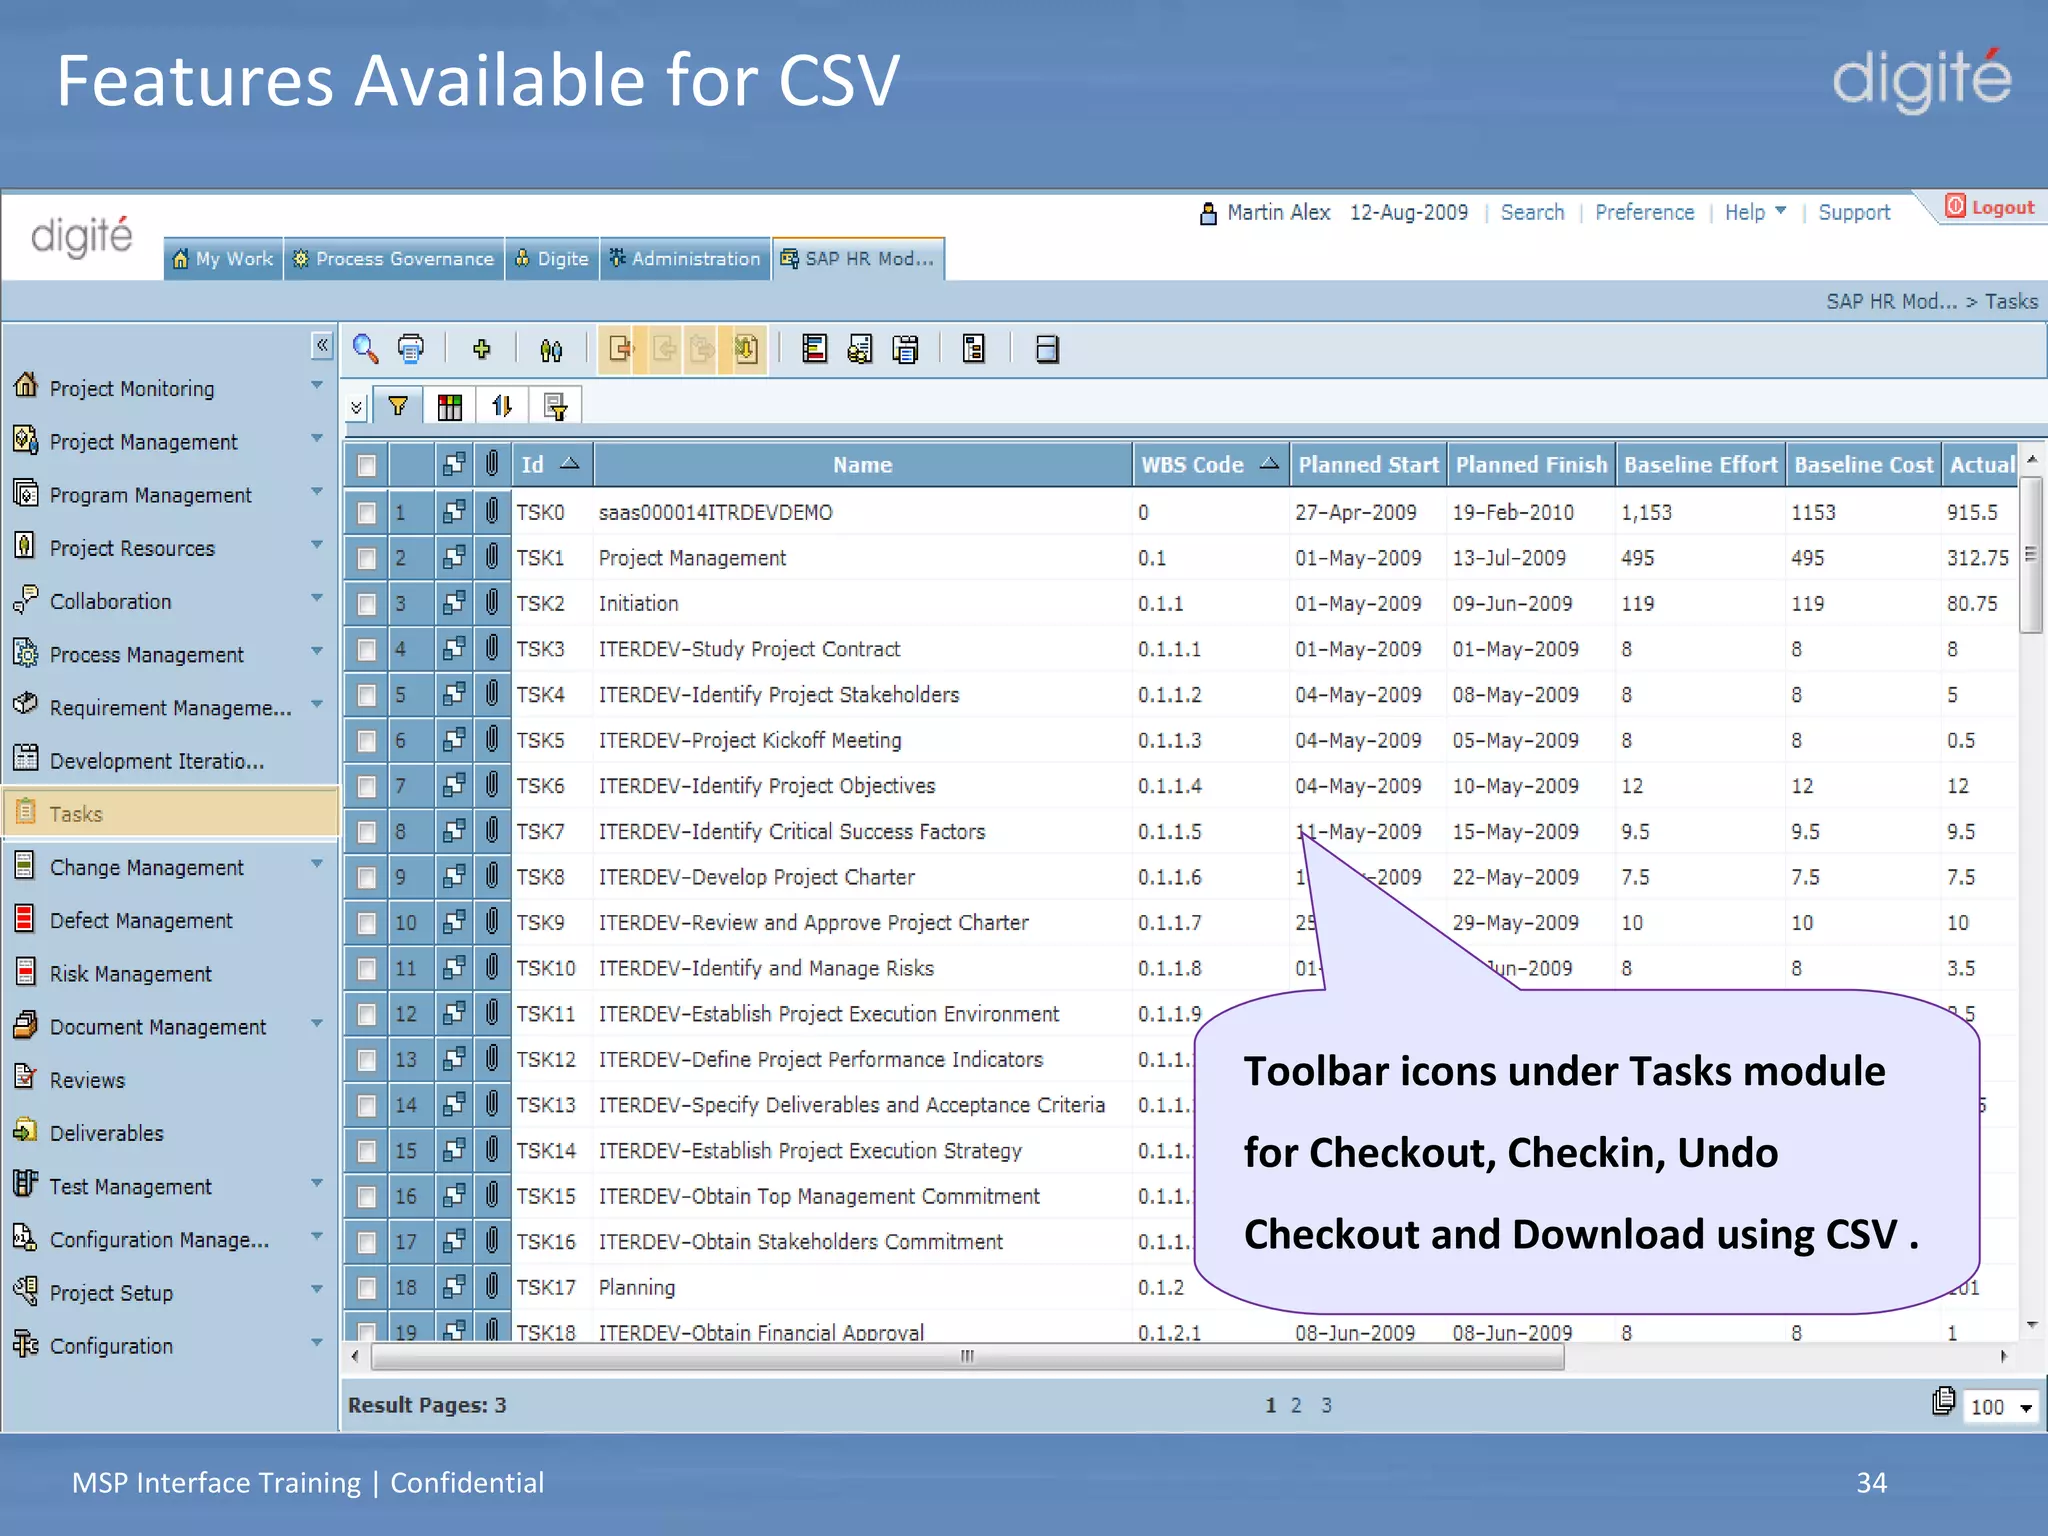Click the copy pages icon beside the 100 dropdown
The height and width of the screenshot is (1536, 2048).
click(x=1943, y=1401)
